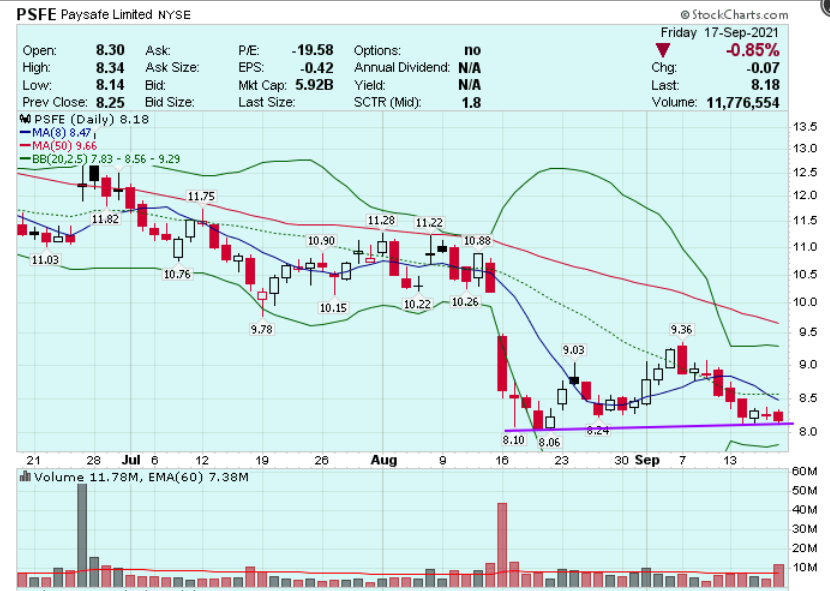Click the 60M volume axis label
Image resolution: width=830 pixels, height=591 pixels.
point(805,471)
